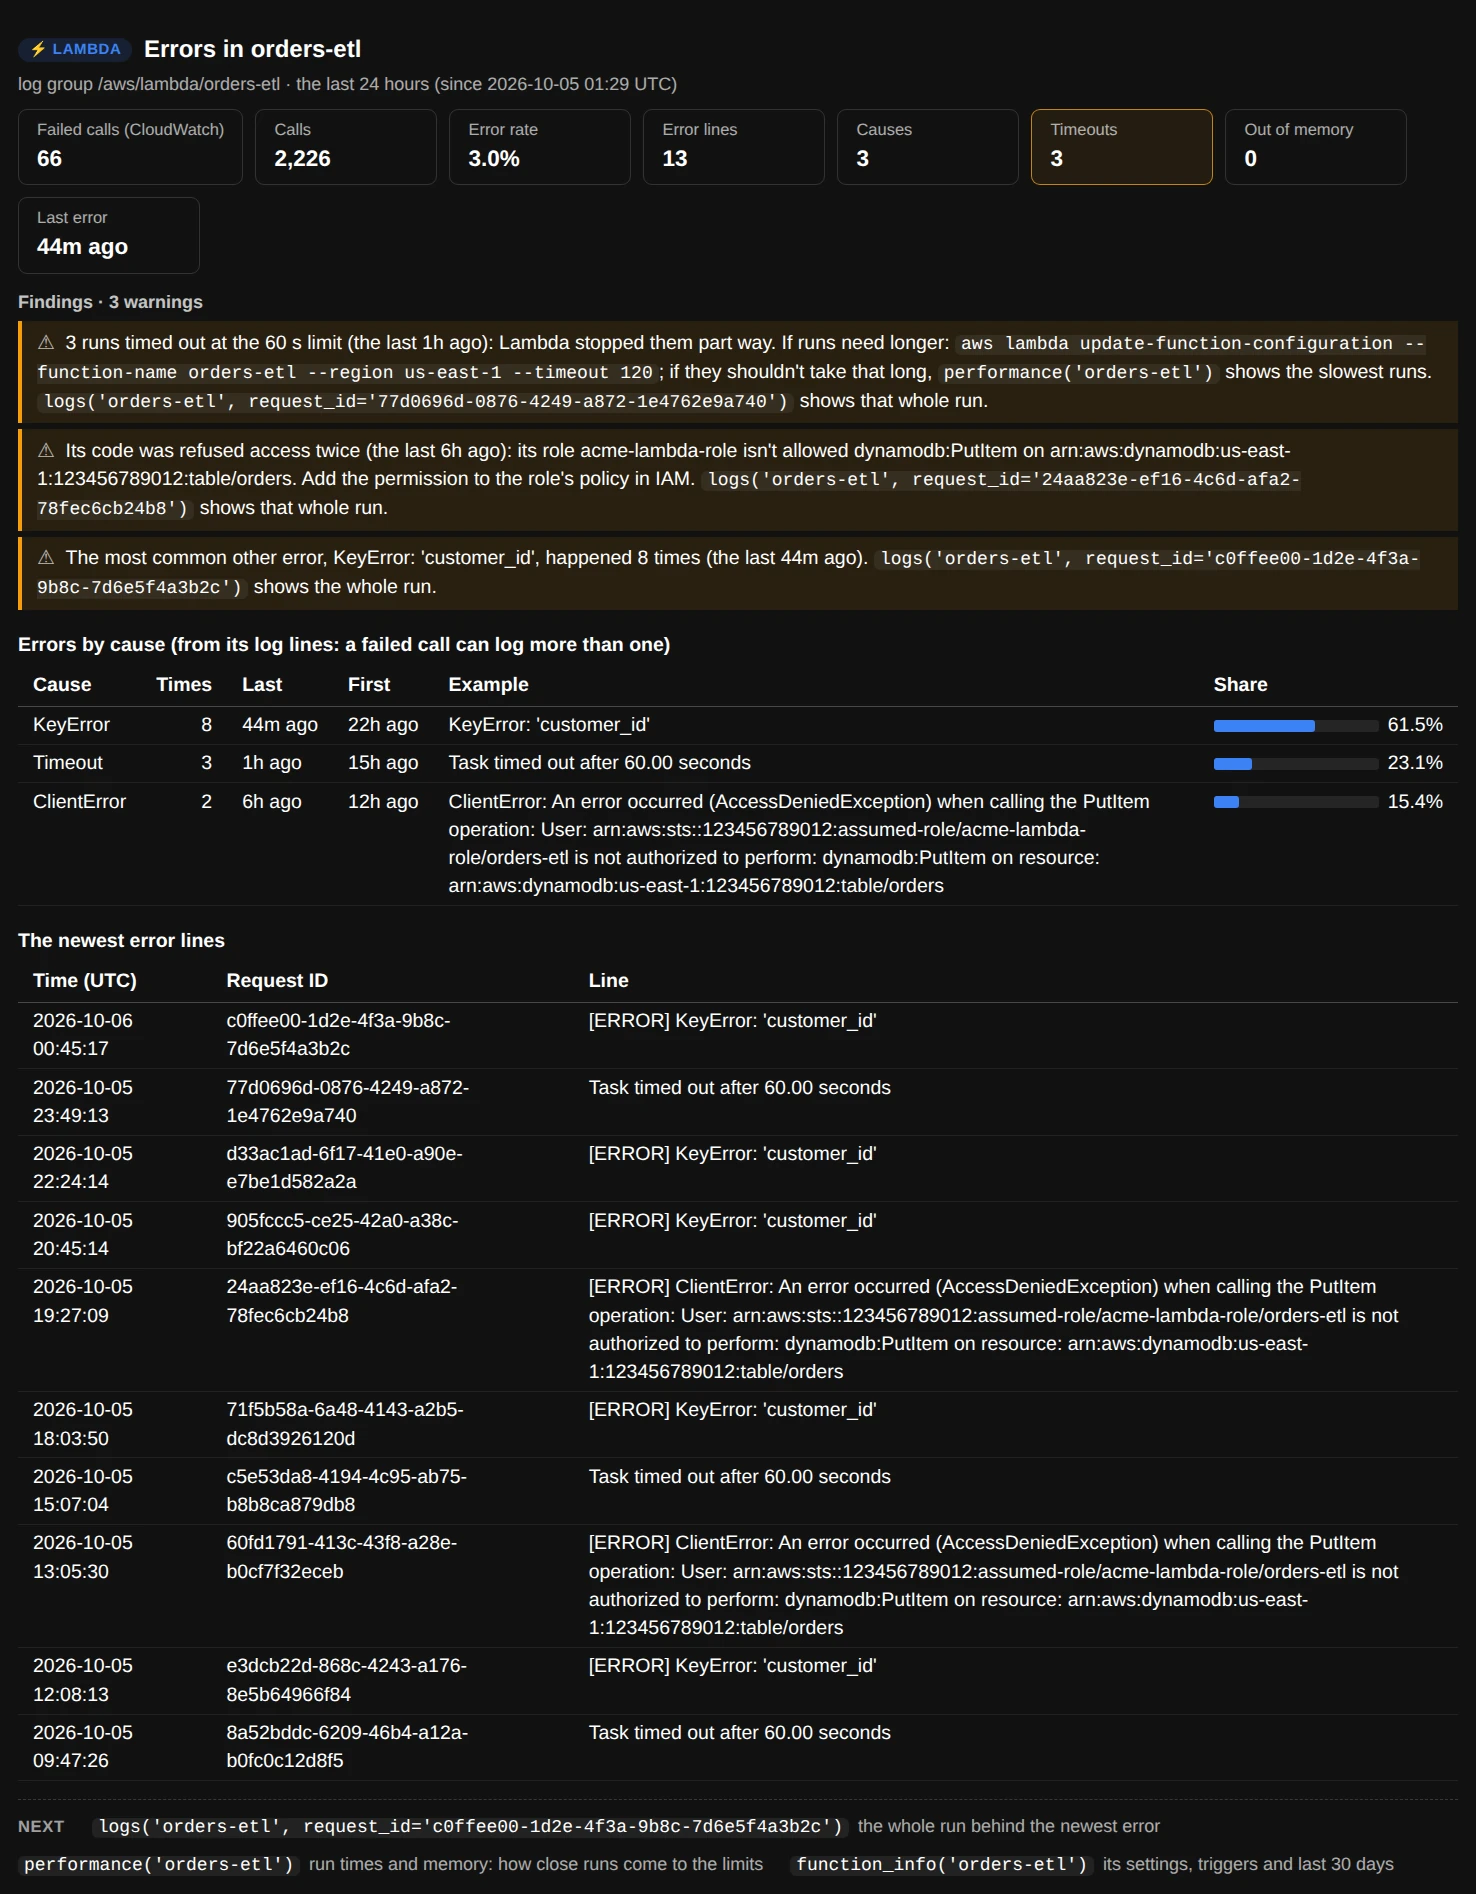Select the Failed calls (CloudWatch) card
Viewport: 1476px width, 1894px height.
click(x=130, y=147)
